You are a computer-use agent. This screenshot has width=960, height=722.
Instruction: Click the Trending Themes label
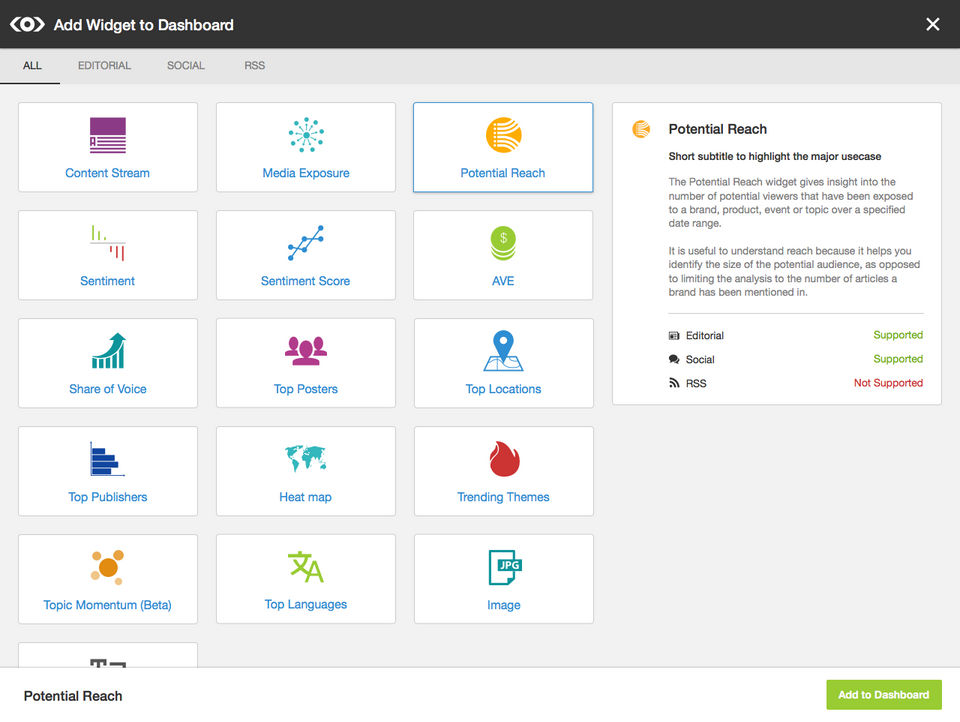pyautogui.click(x=503, y=497)
